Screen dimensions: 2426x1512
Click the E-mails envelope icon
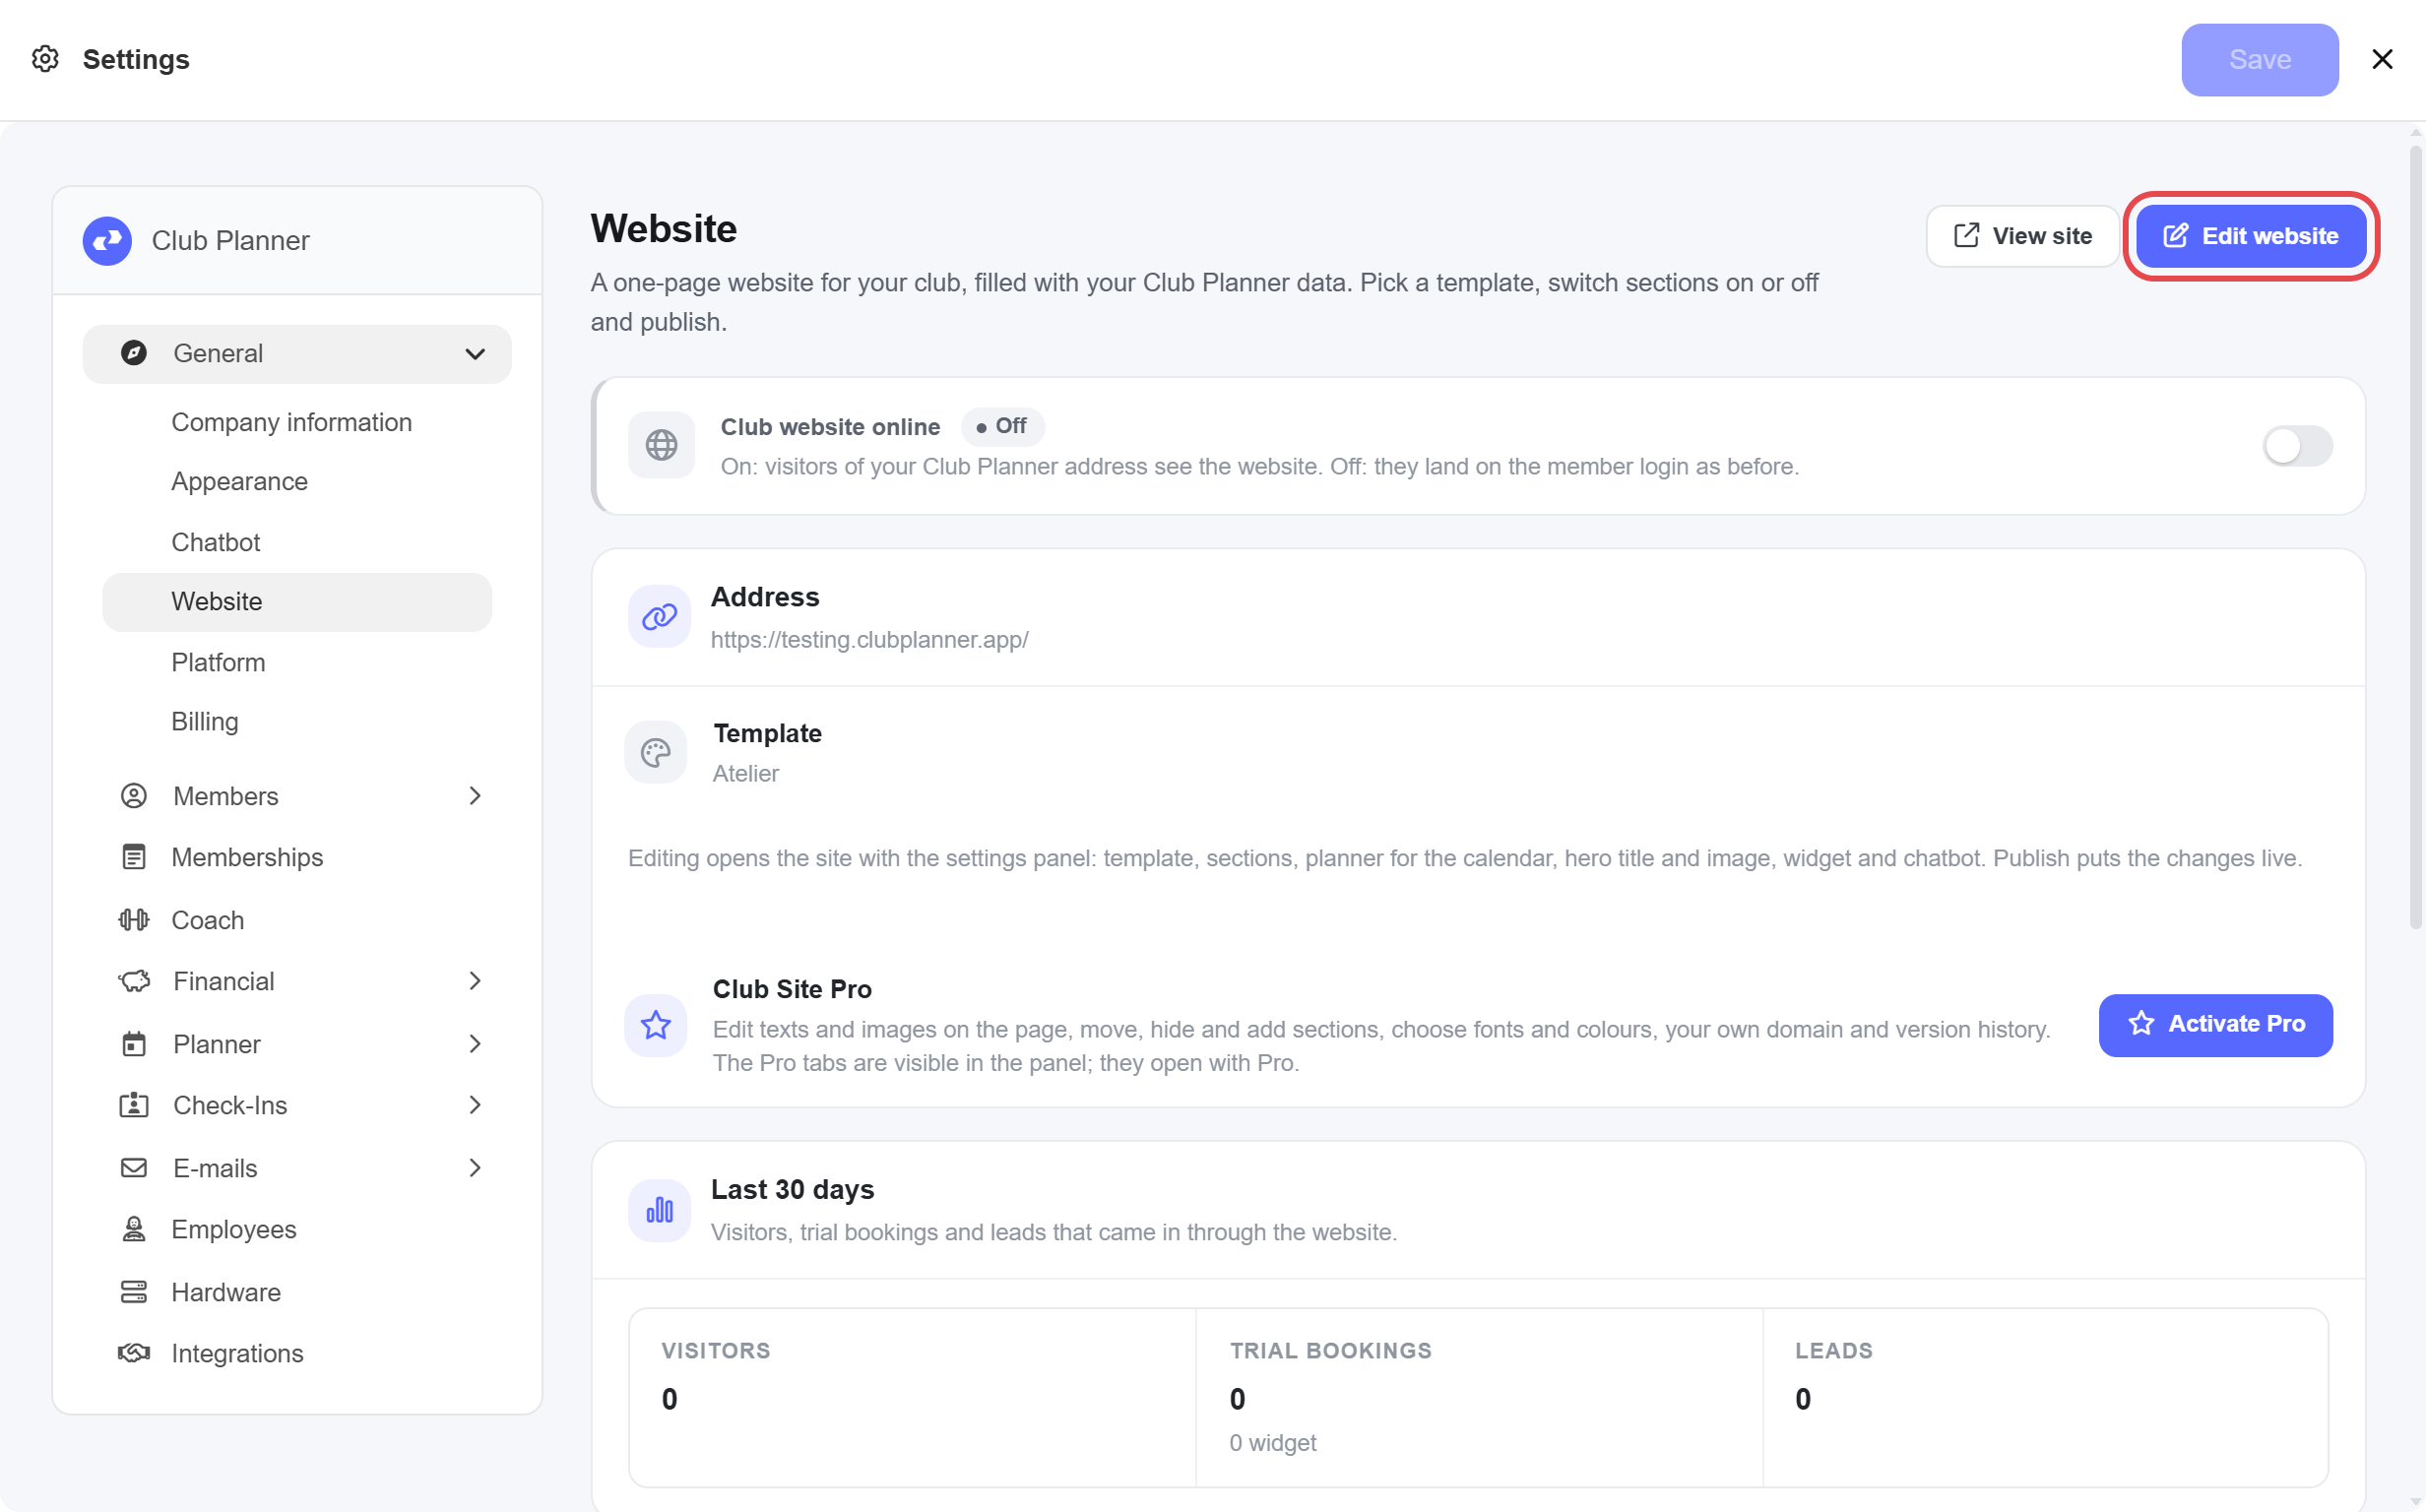[134, 1167]
